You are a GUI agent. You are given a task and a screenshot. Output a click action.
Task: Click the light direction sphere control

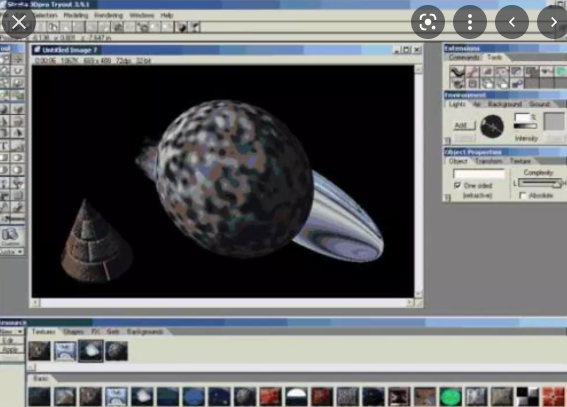click(x=492, y=127)
